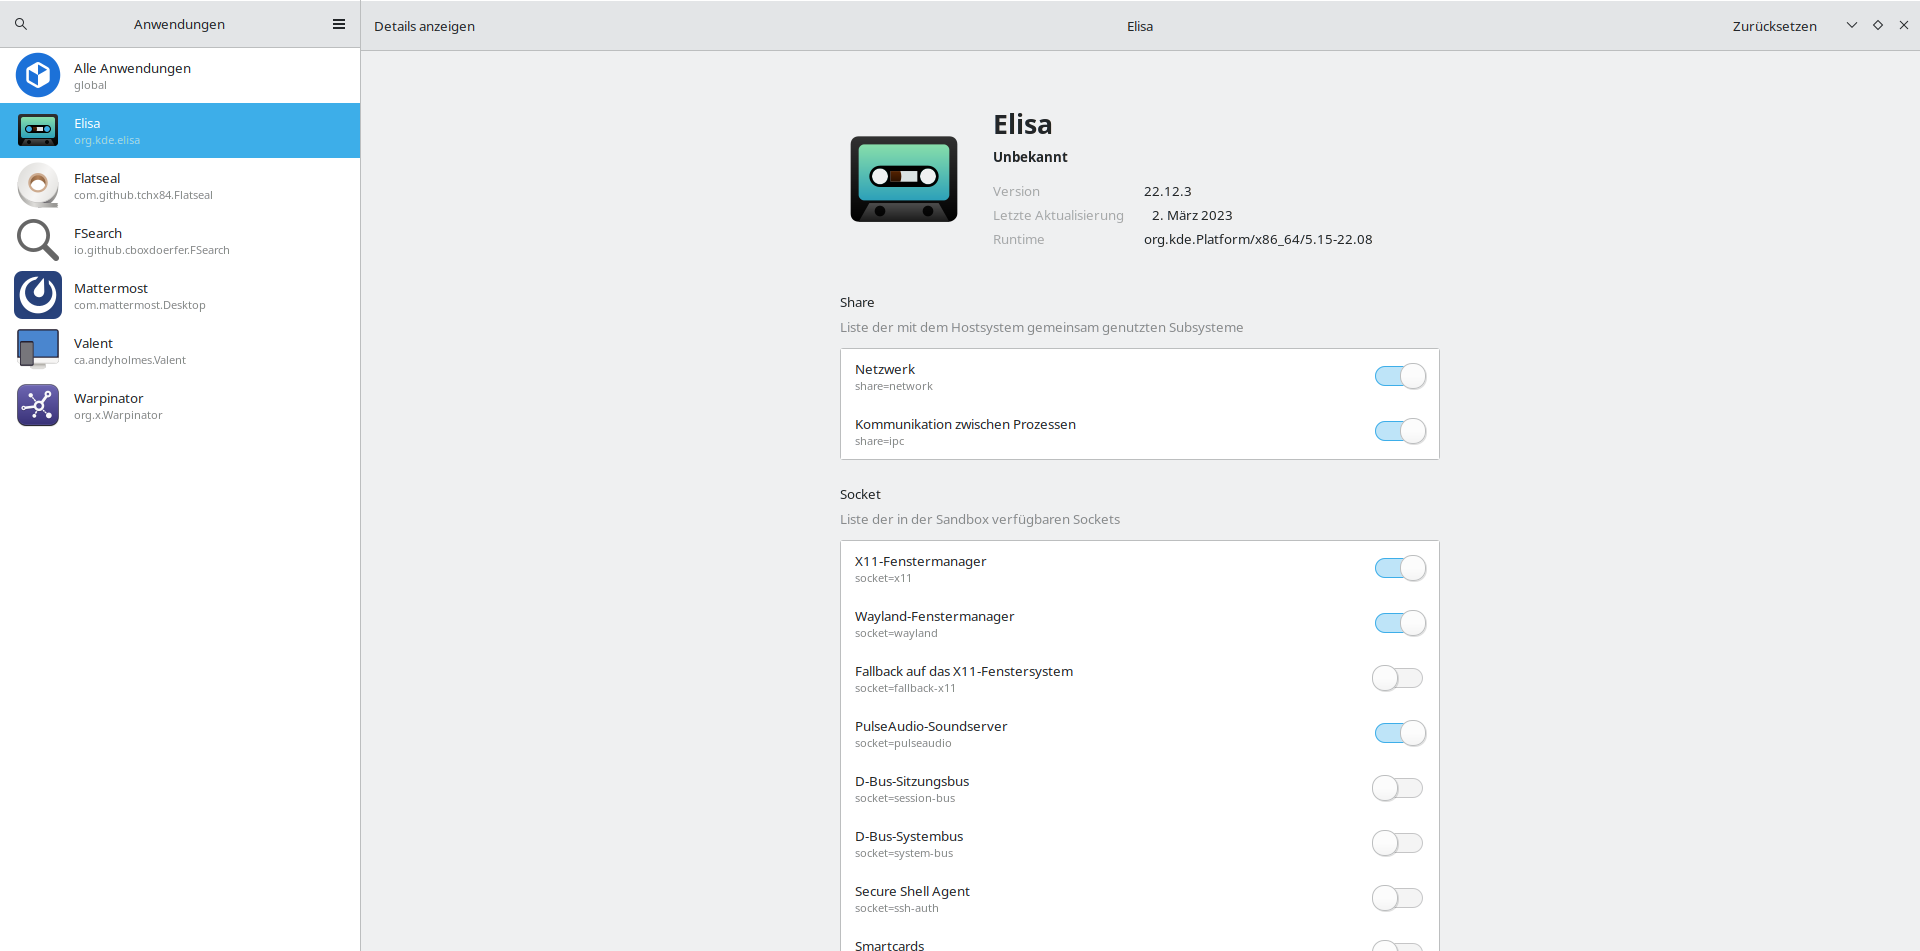
Task: Enable the Fallback auf das X11-Fenstersystem switch
Action: point(1397,679)
